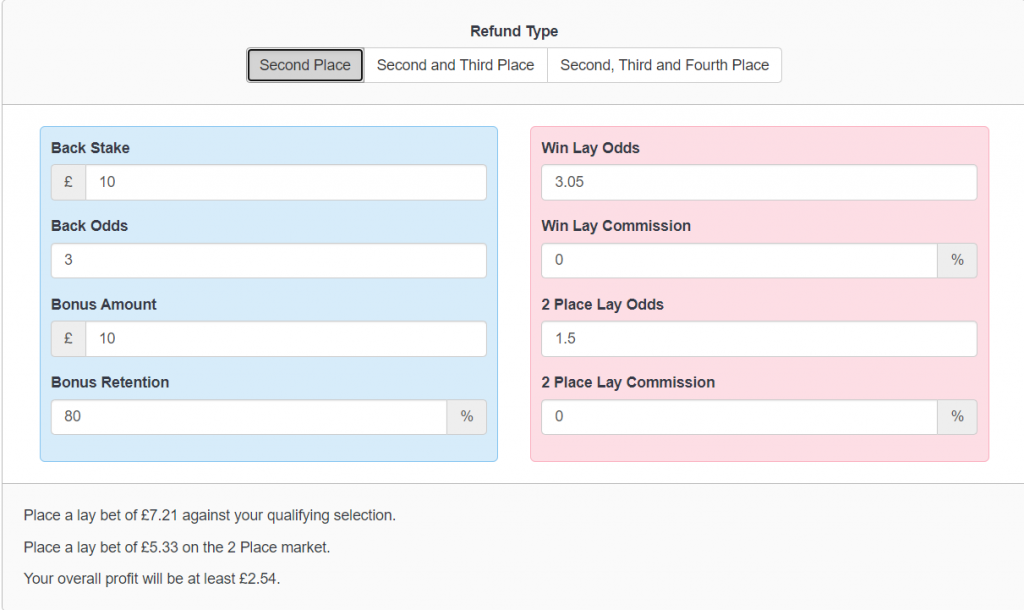1024x610 pixels.
Task: Click the Back Stake input field
Action: point(286,182)
